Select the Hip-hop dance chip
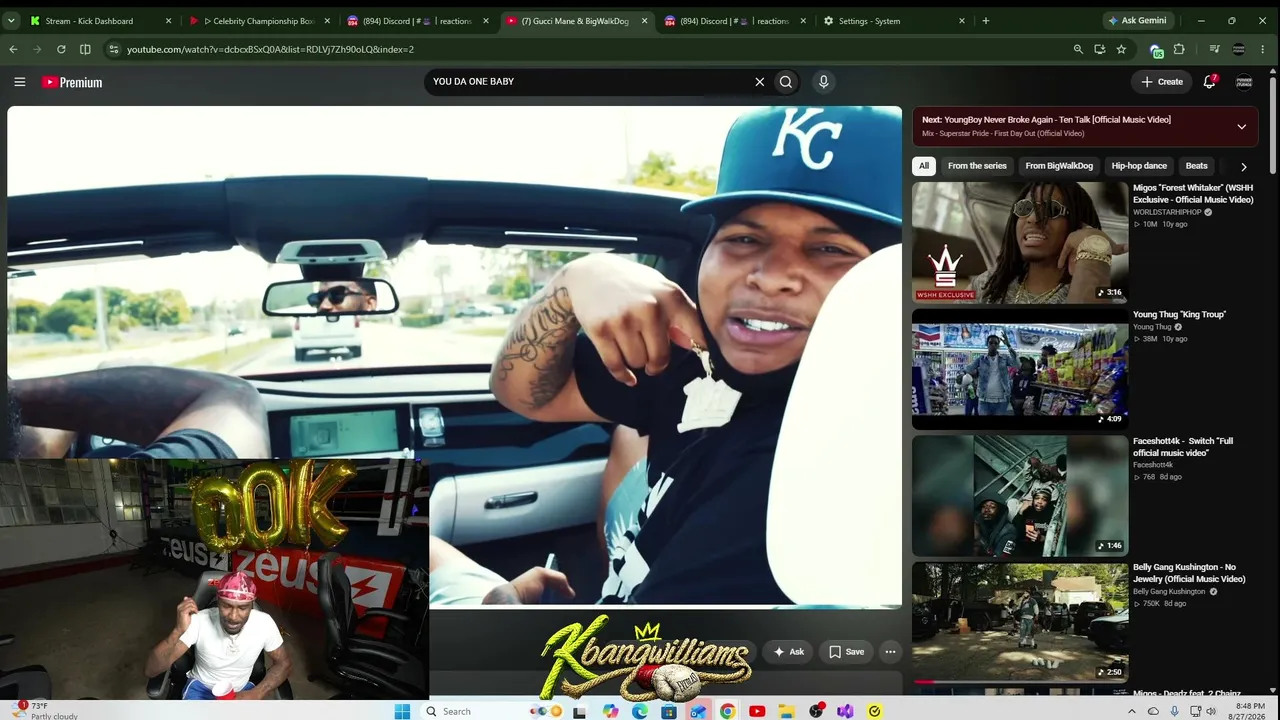Viewport: 1280px width, 720px height. point(1139,166)
